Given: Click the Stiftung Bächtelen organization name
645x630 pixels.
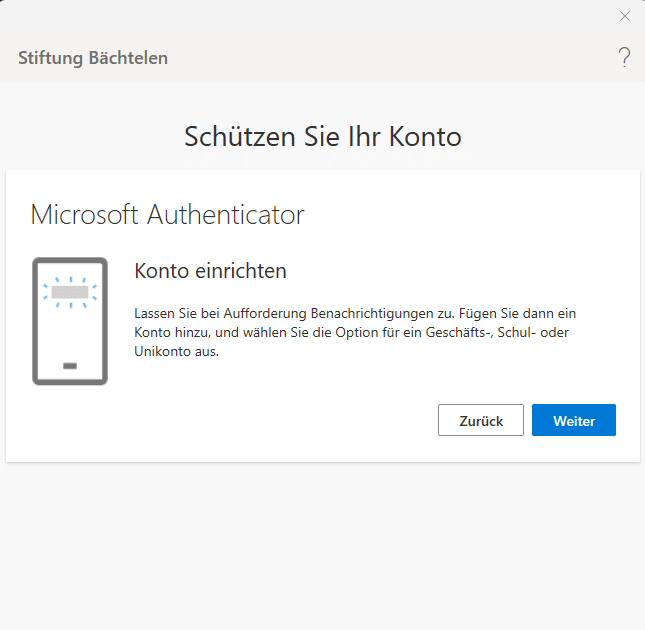Looking at the screenshot, I should (x=93, y=58).
